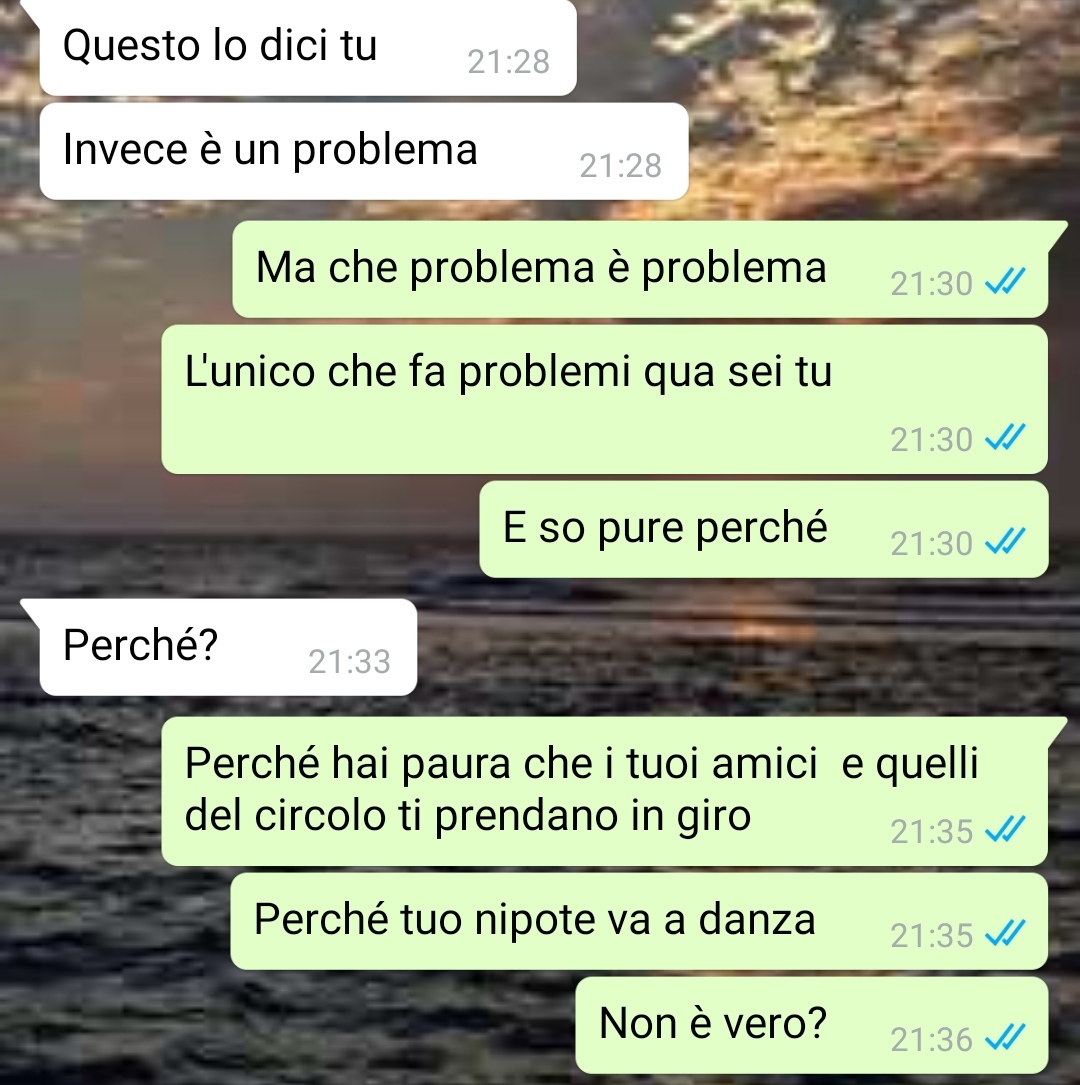Click blue double-check beside 'va a danza' message
The image size is (1080, 1085).
(x=1005, y=934)
